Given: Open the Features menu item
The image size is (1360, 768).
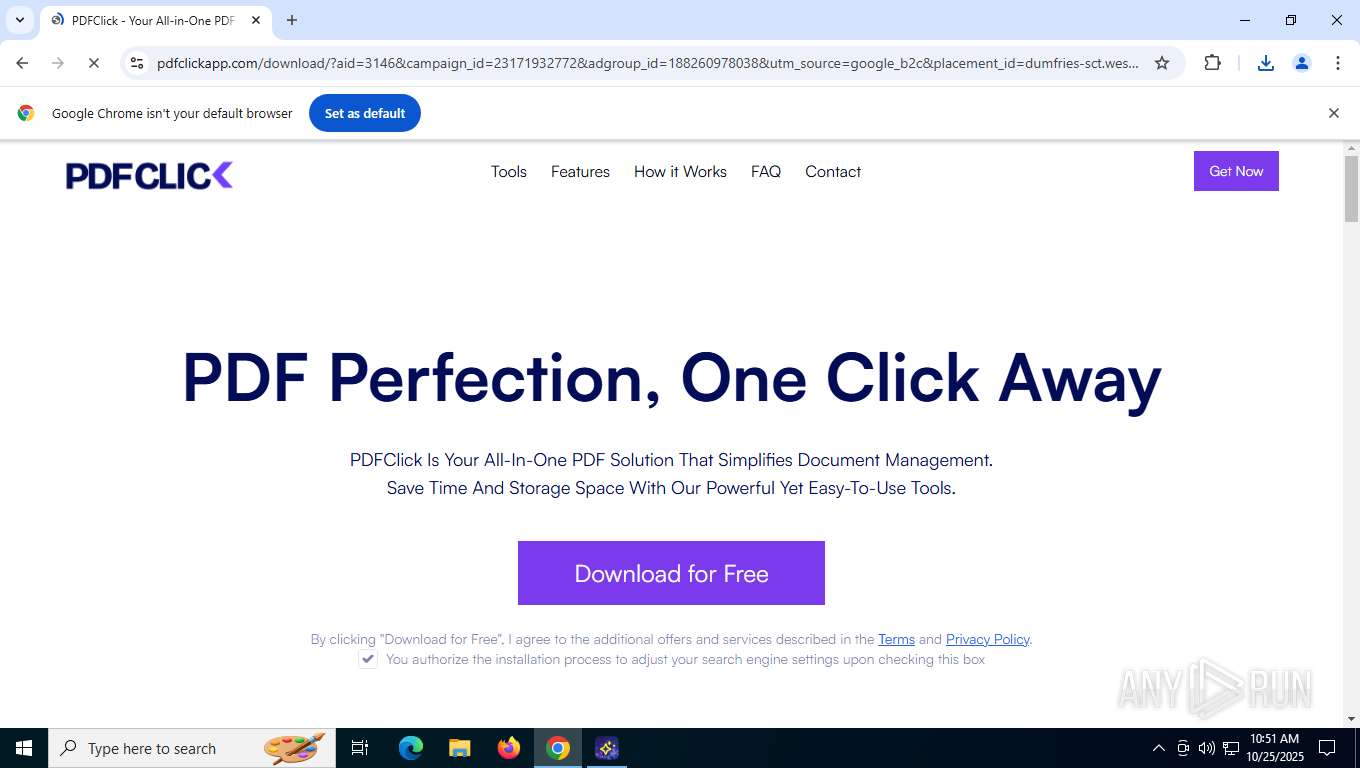Looking at the screenshot, I should click(580, 172).
